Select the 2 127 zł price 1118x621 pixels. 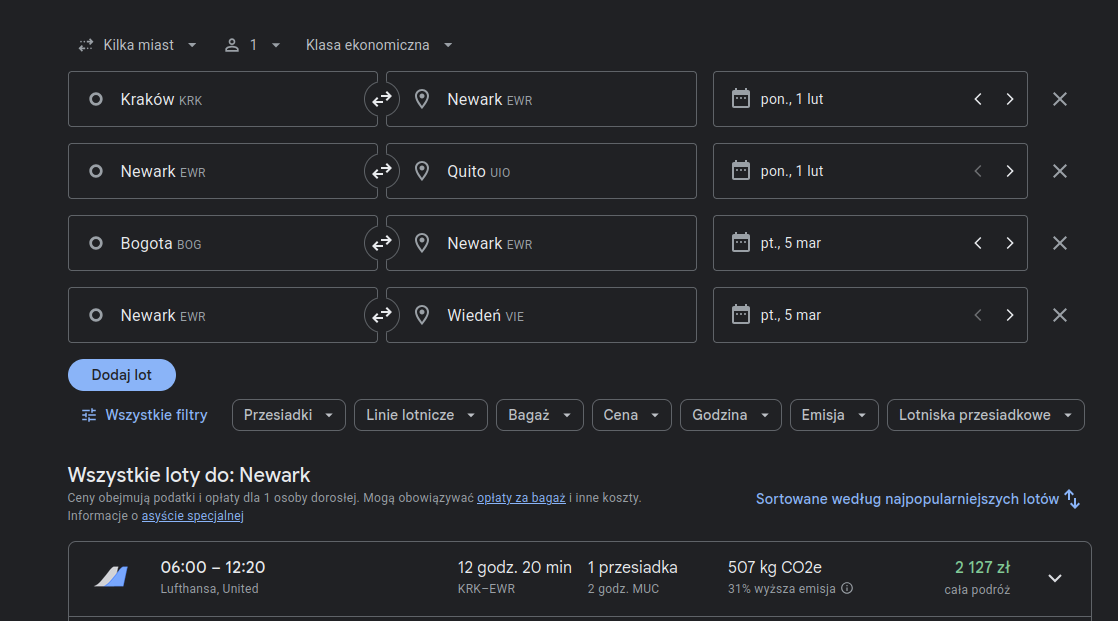pyautogui.click(x=983, y=568)
